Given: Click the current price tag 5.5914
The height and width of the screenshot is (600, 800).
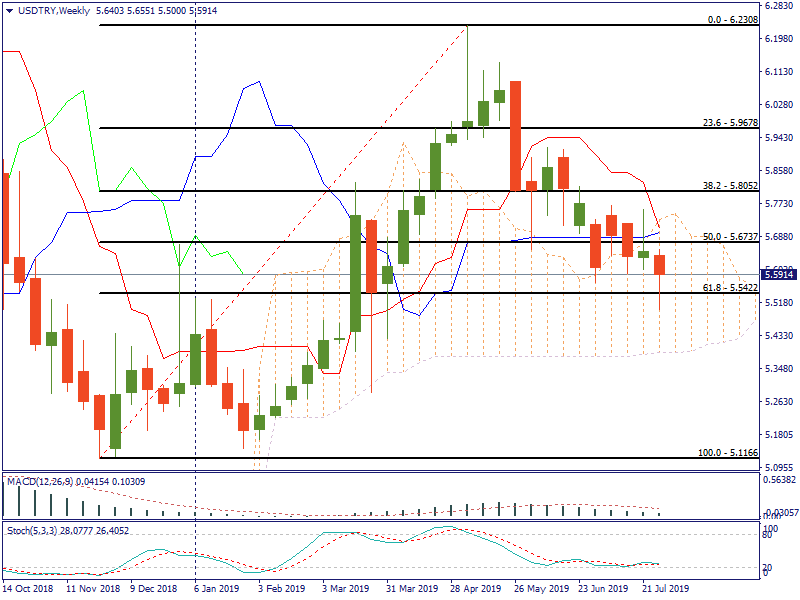Looking at the screenshot, I should pos(778,274).
